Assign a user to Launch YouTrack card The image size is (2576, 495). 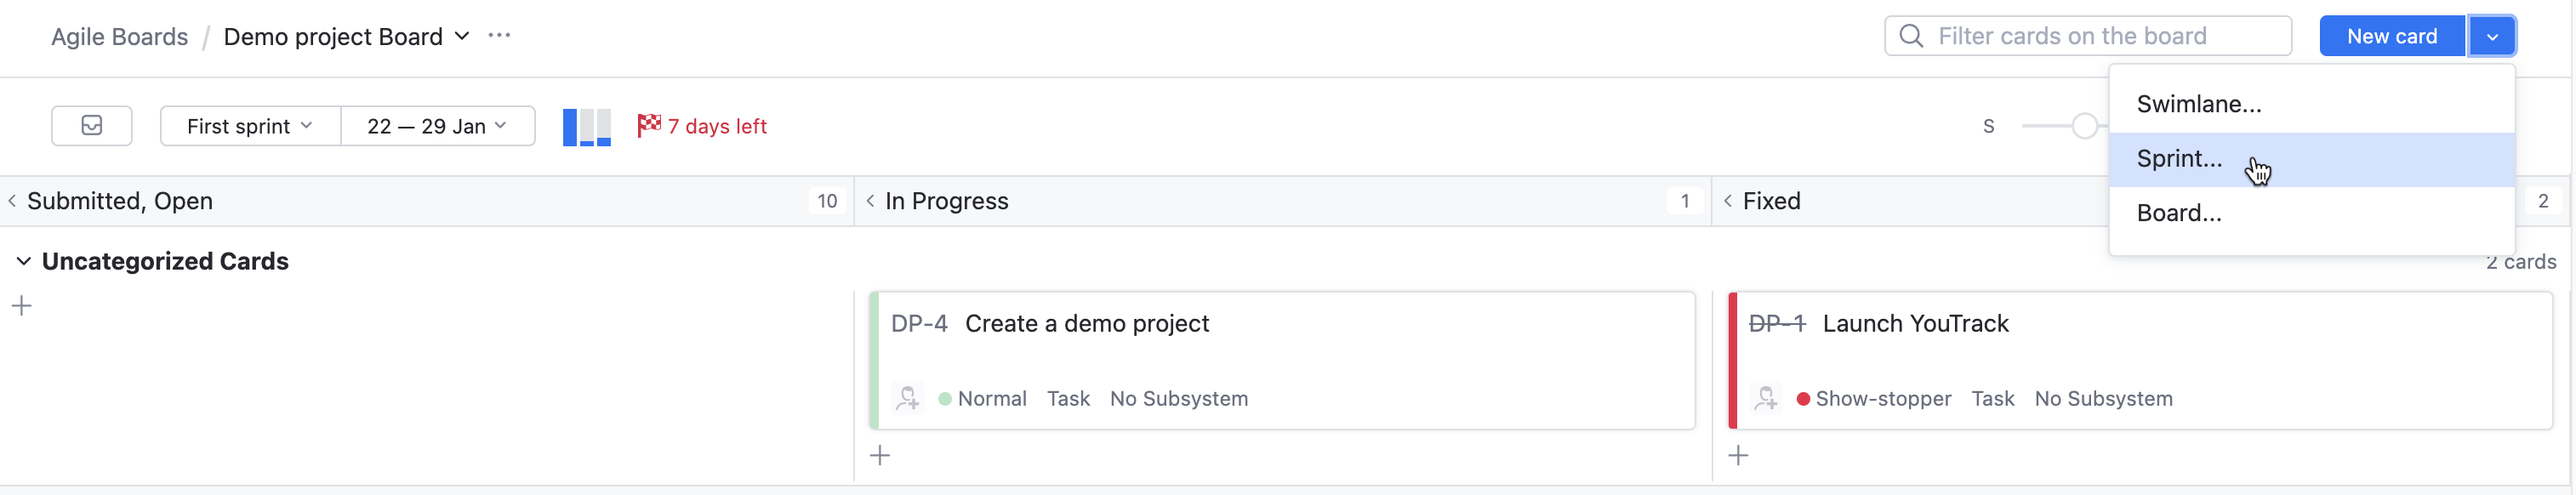[1766, 399]
